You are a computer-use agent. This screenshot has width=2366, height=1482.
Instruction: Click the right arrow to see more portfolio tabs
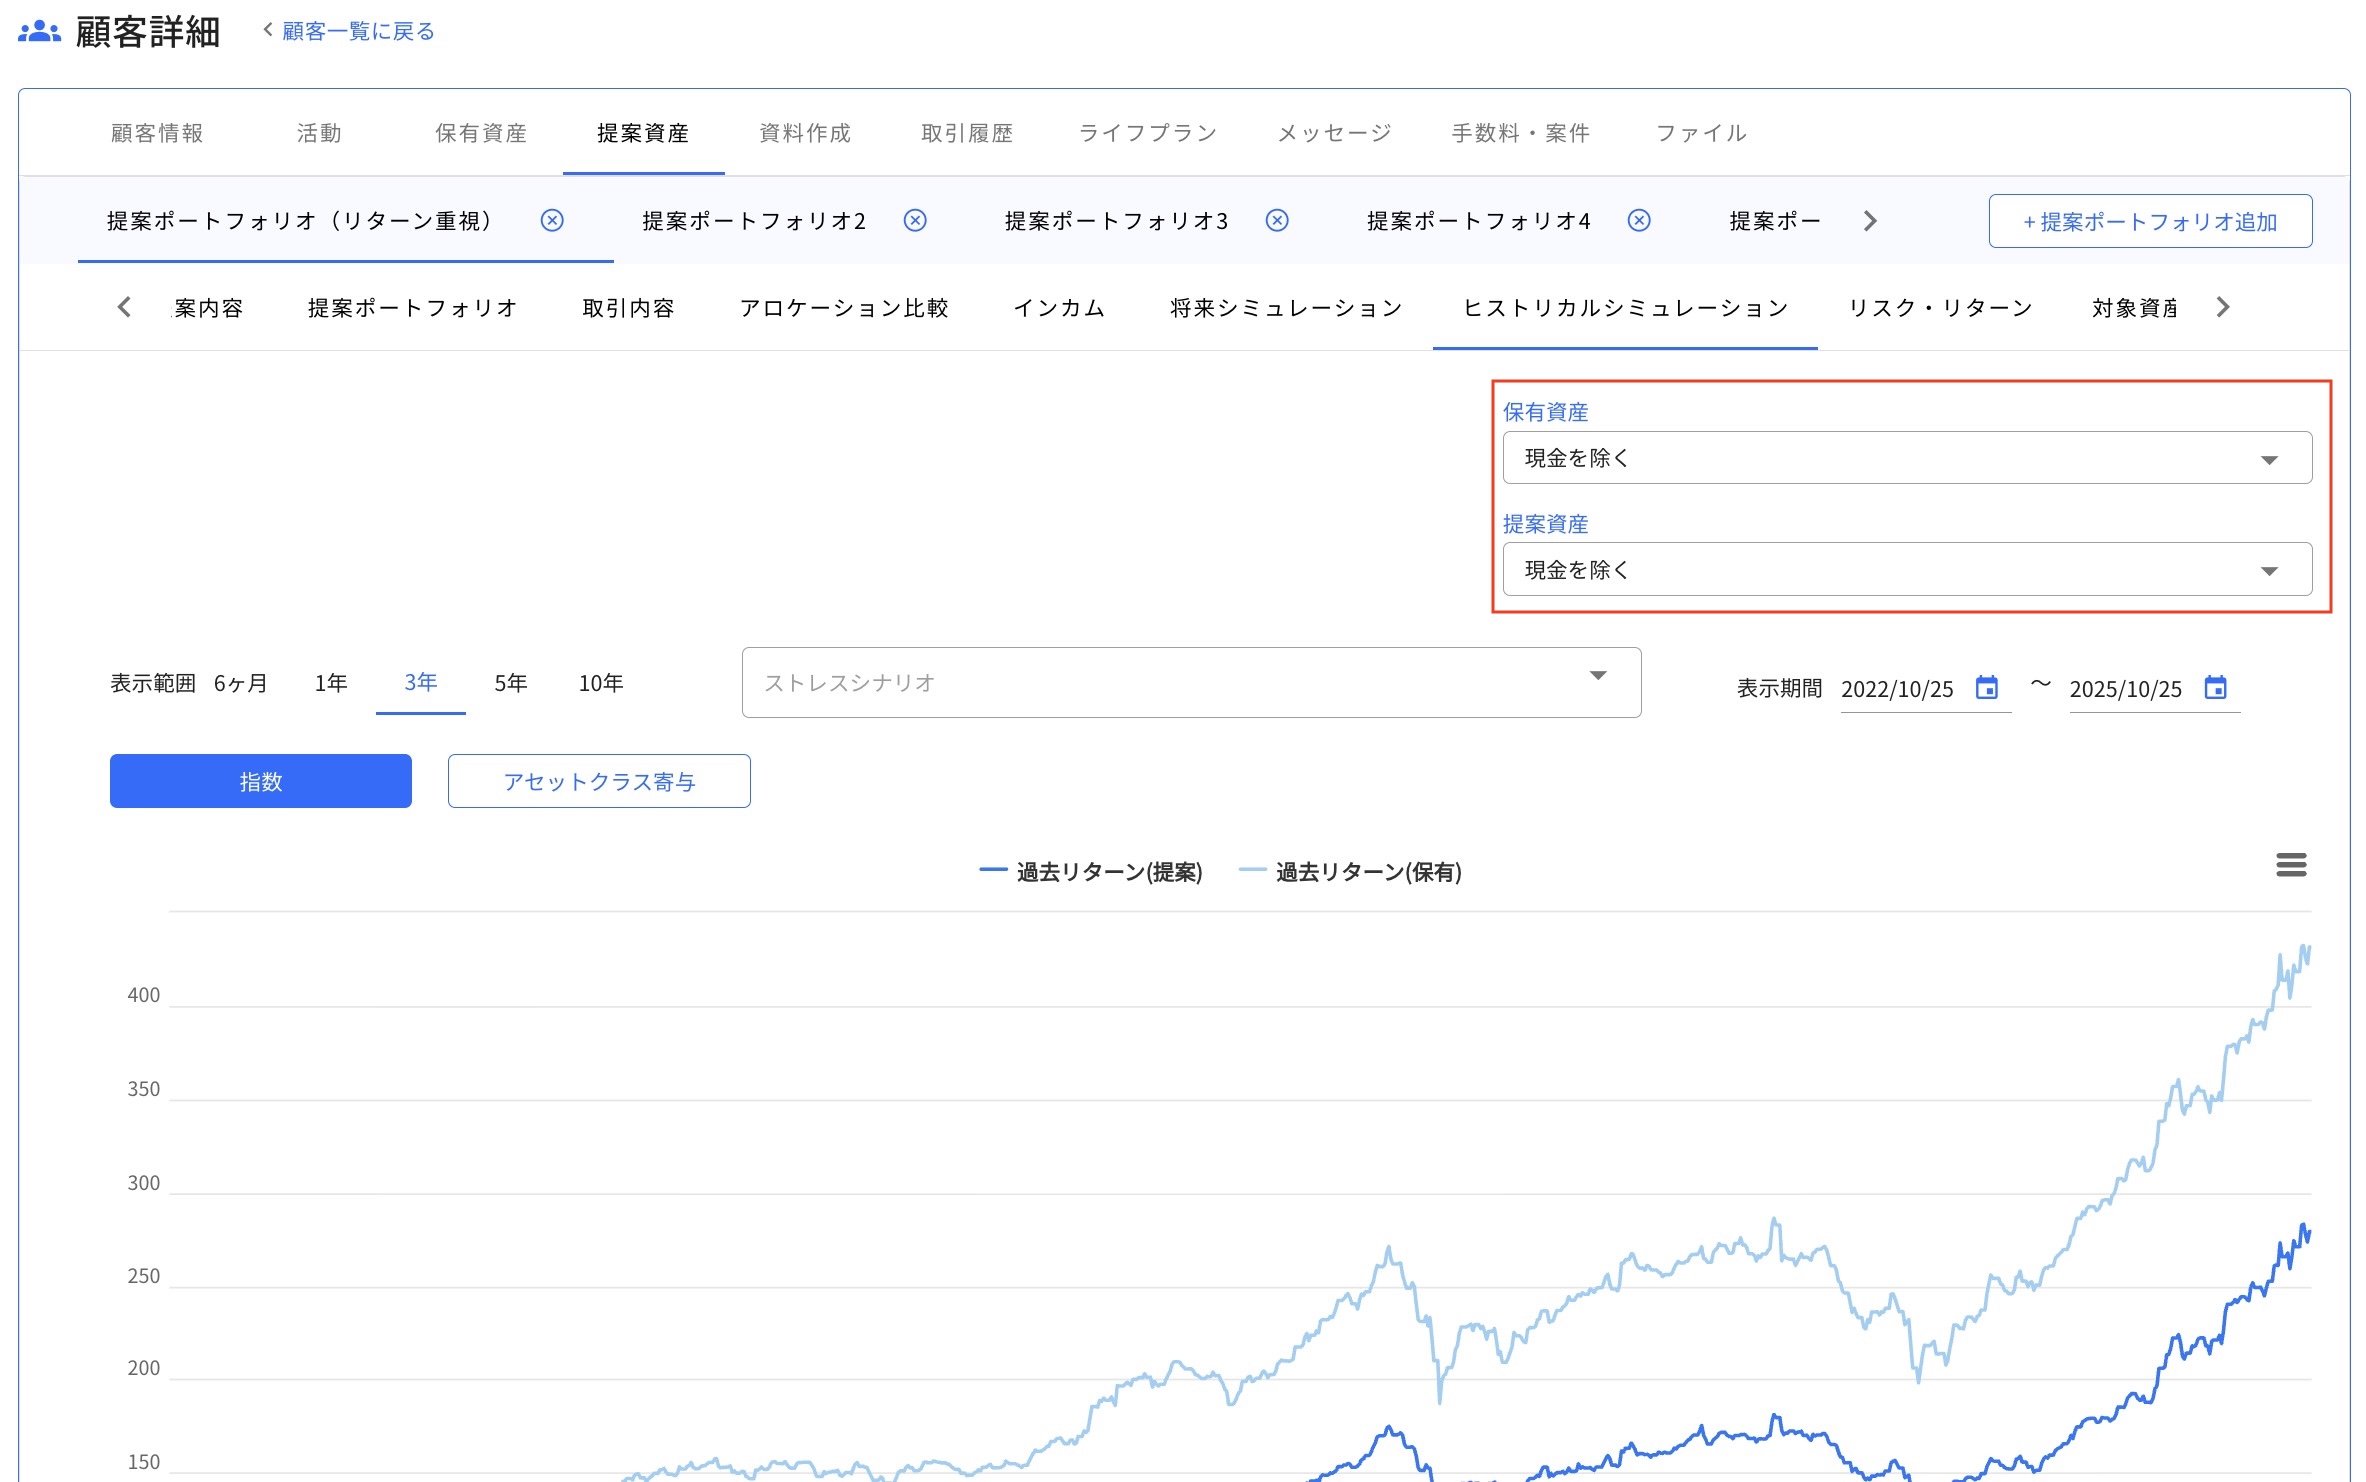coord(1868,221)
